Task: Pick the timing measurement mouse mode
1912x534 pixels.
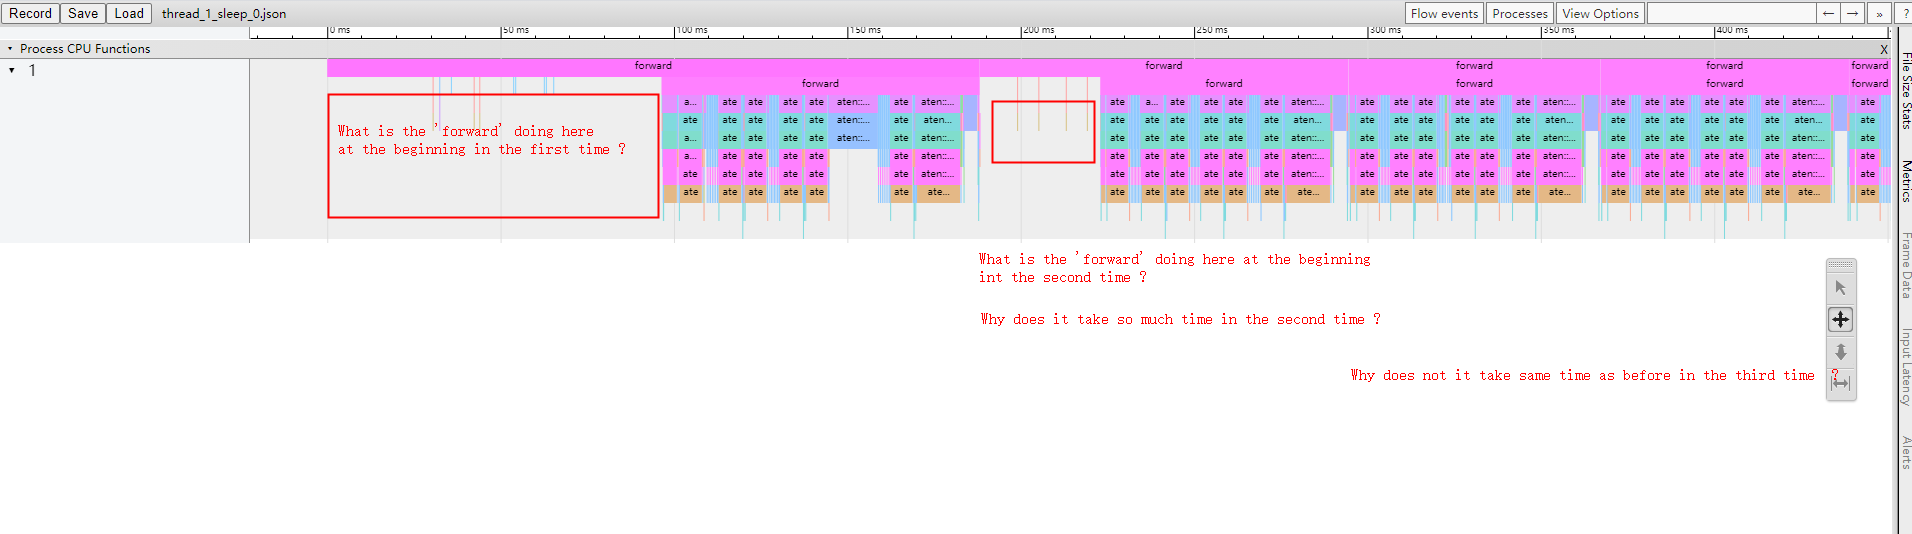Action: (1840, 382)
